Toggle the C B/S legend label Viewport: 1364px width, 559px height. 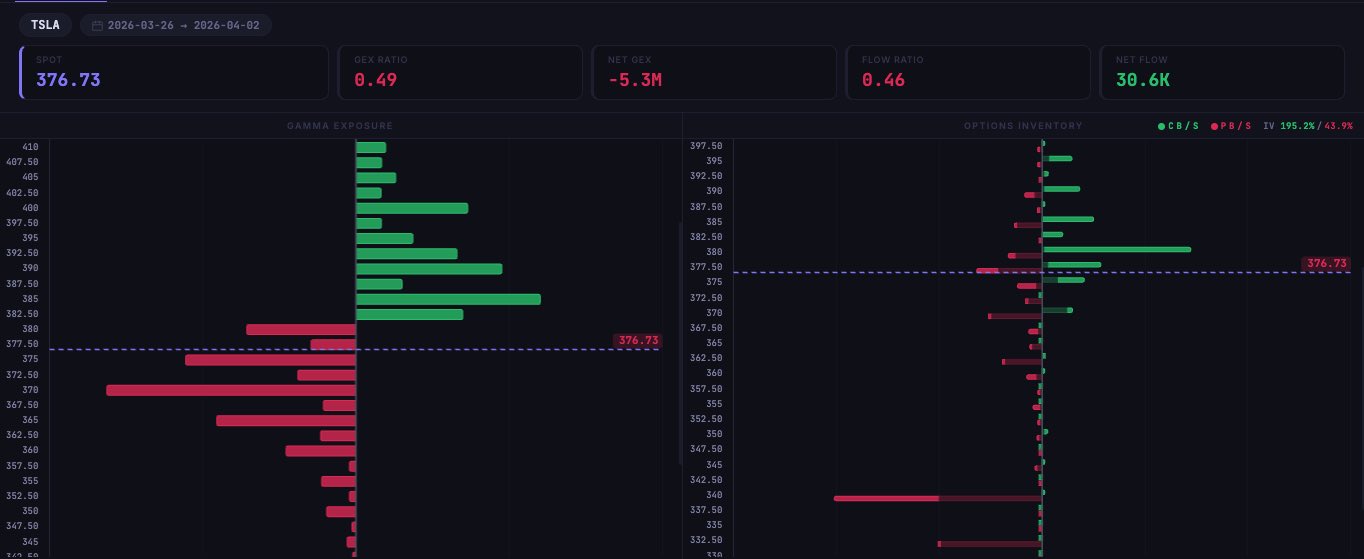click(1183, 126)
